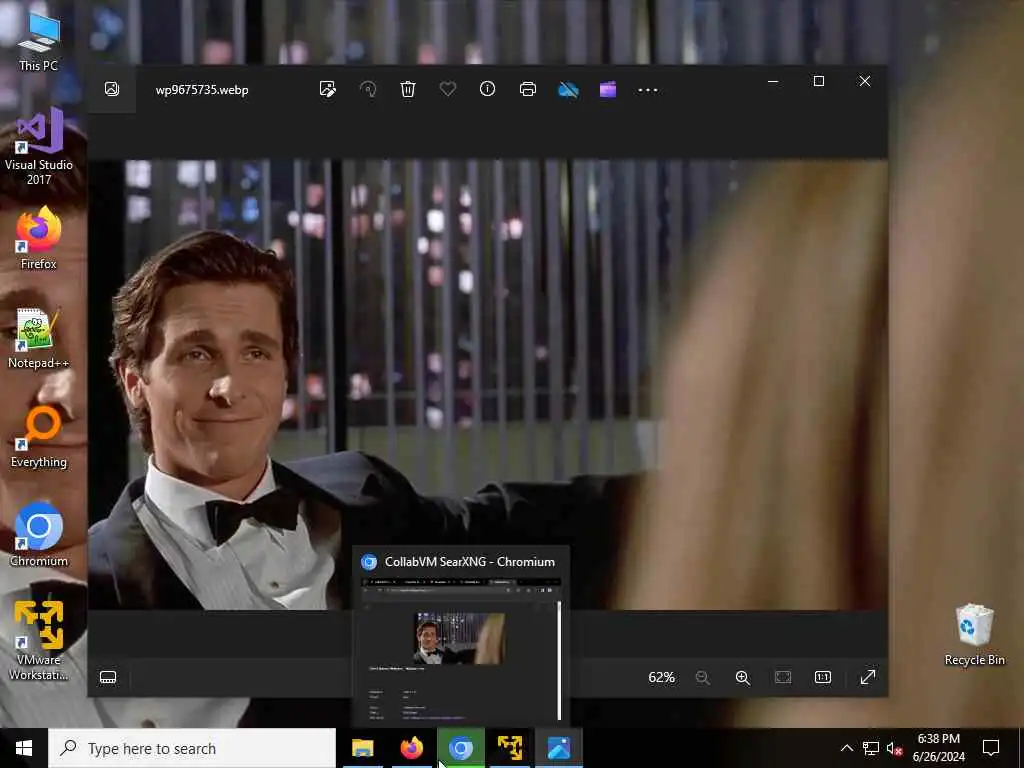1024x768 pixels.
Task: Click the Photos app taskbar icon
Action: coord(559,748)
